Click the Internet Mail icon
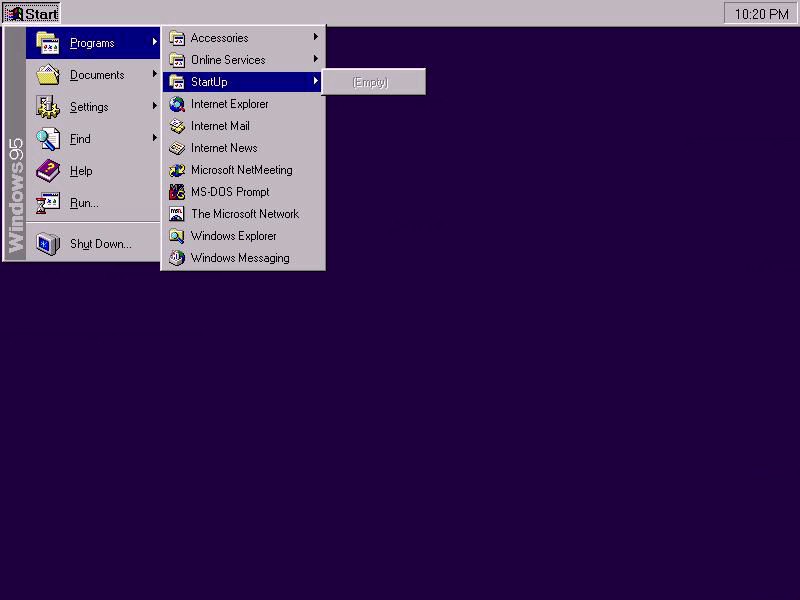800x600 pixels. pyautogui.click(x=177, y=126)
